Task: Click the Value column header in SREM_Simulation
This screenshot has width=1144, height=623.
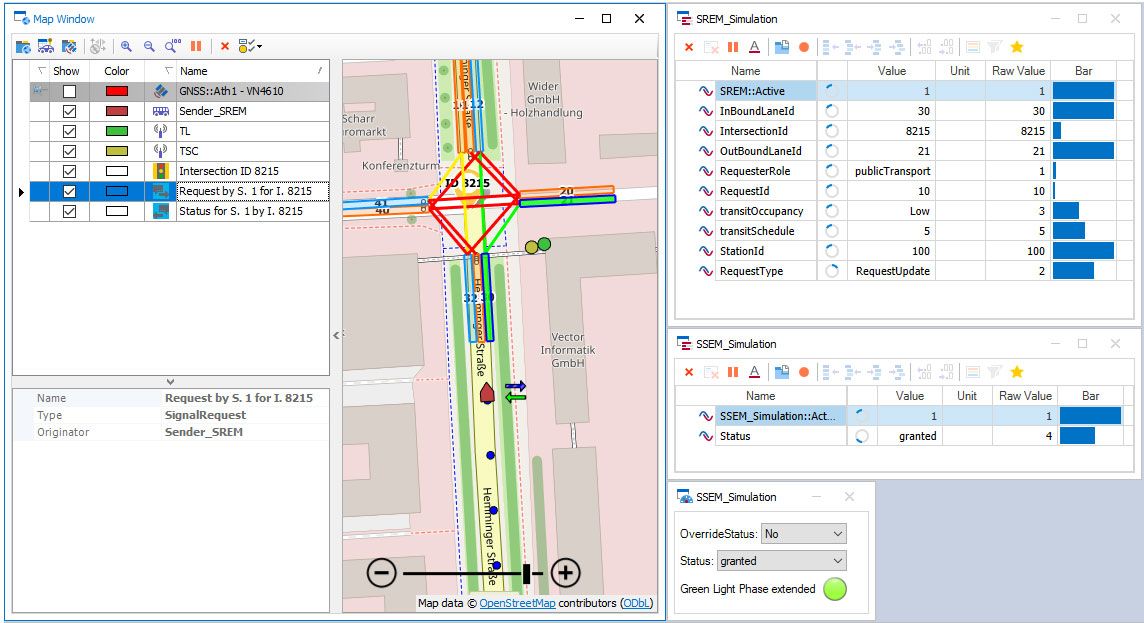Action: (x=892, y=71)
